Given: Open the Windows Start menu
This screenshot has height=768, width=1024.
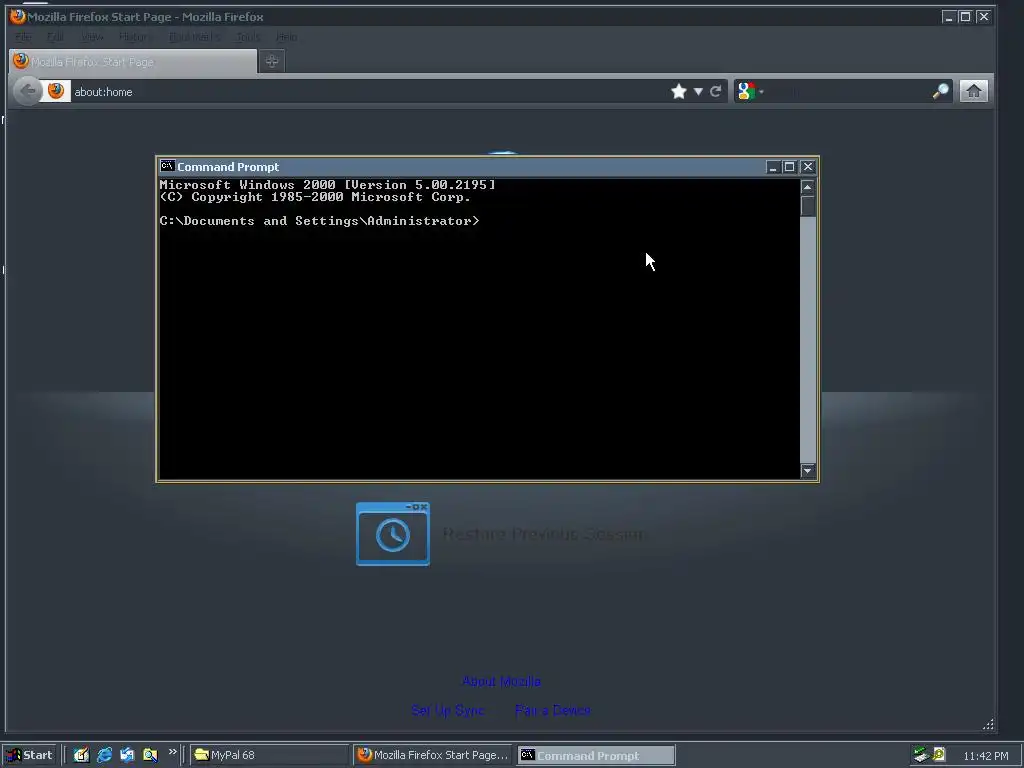Looking at the screenshot, I should click(30, 755).
